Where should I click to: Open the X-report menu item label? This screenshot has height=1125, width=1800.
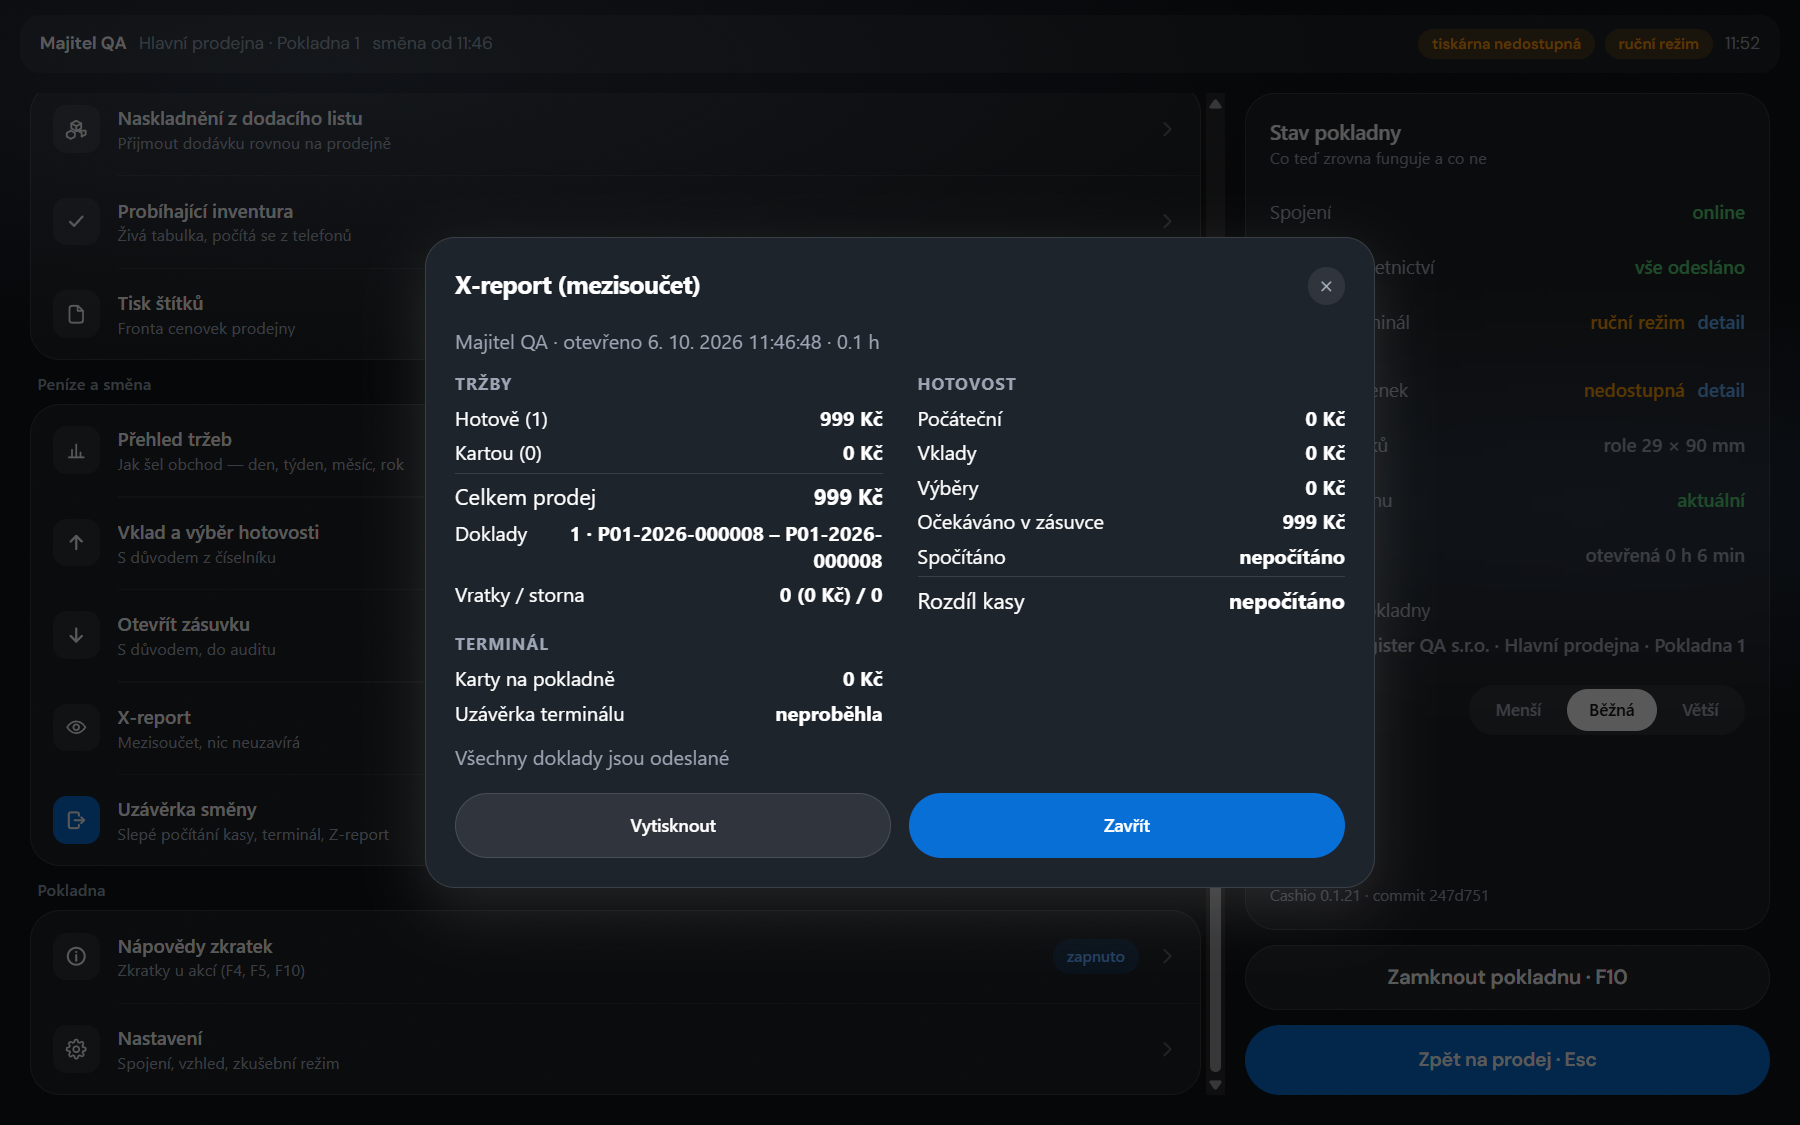tap(154, 718)
